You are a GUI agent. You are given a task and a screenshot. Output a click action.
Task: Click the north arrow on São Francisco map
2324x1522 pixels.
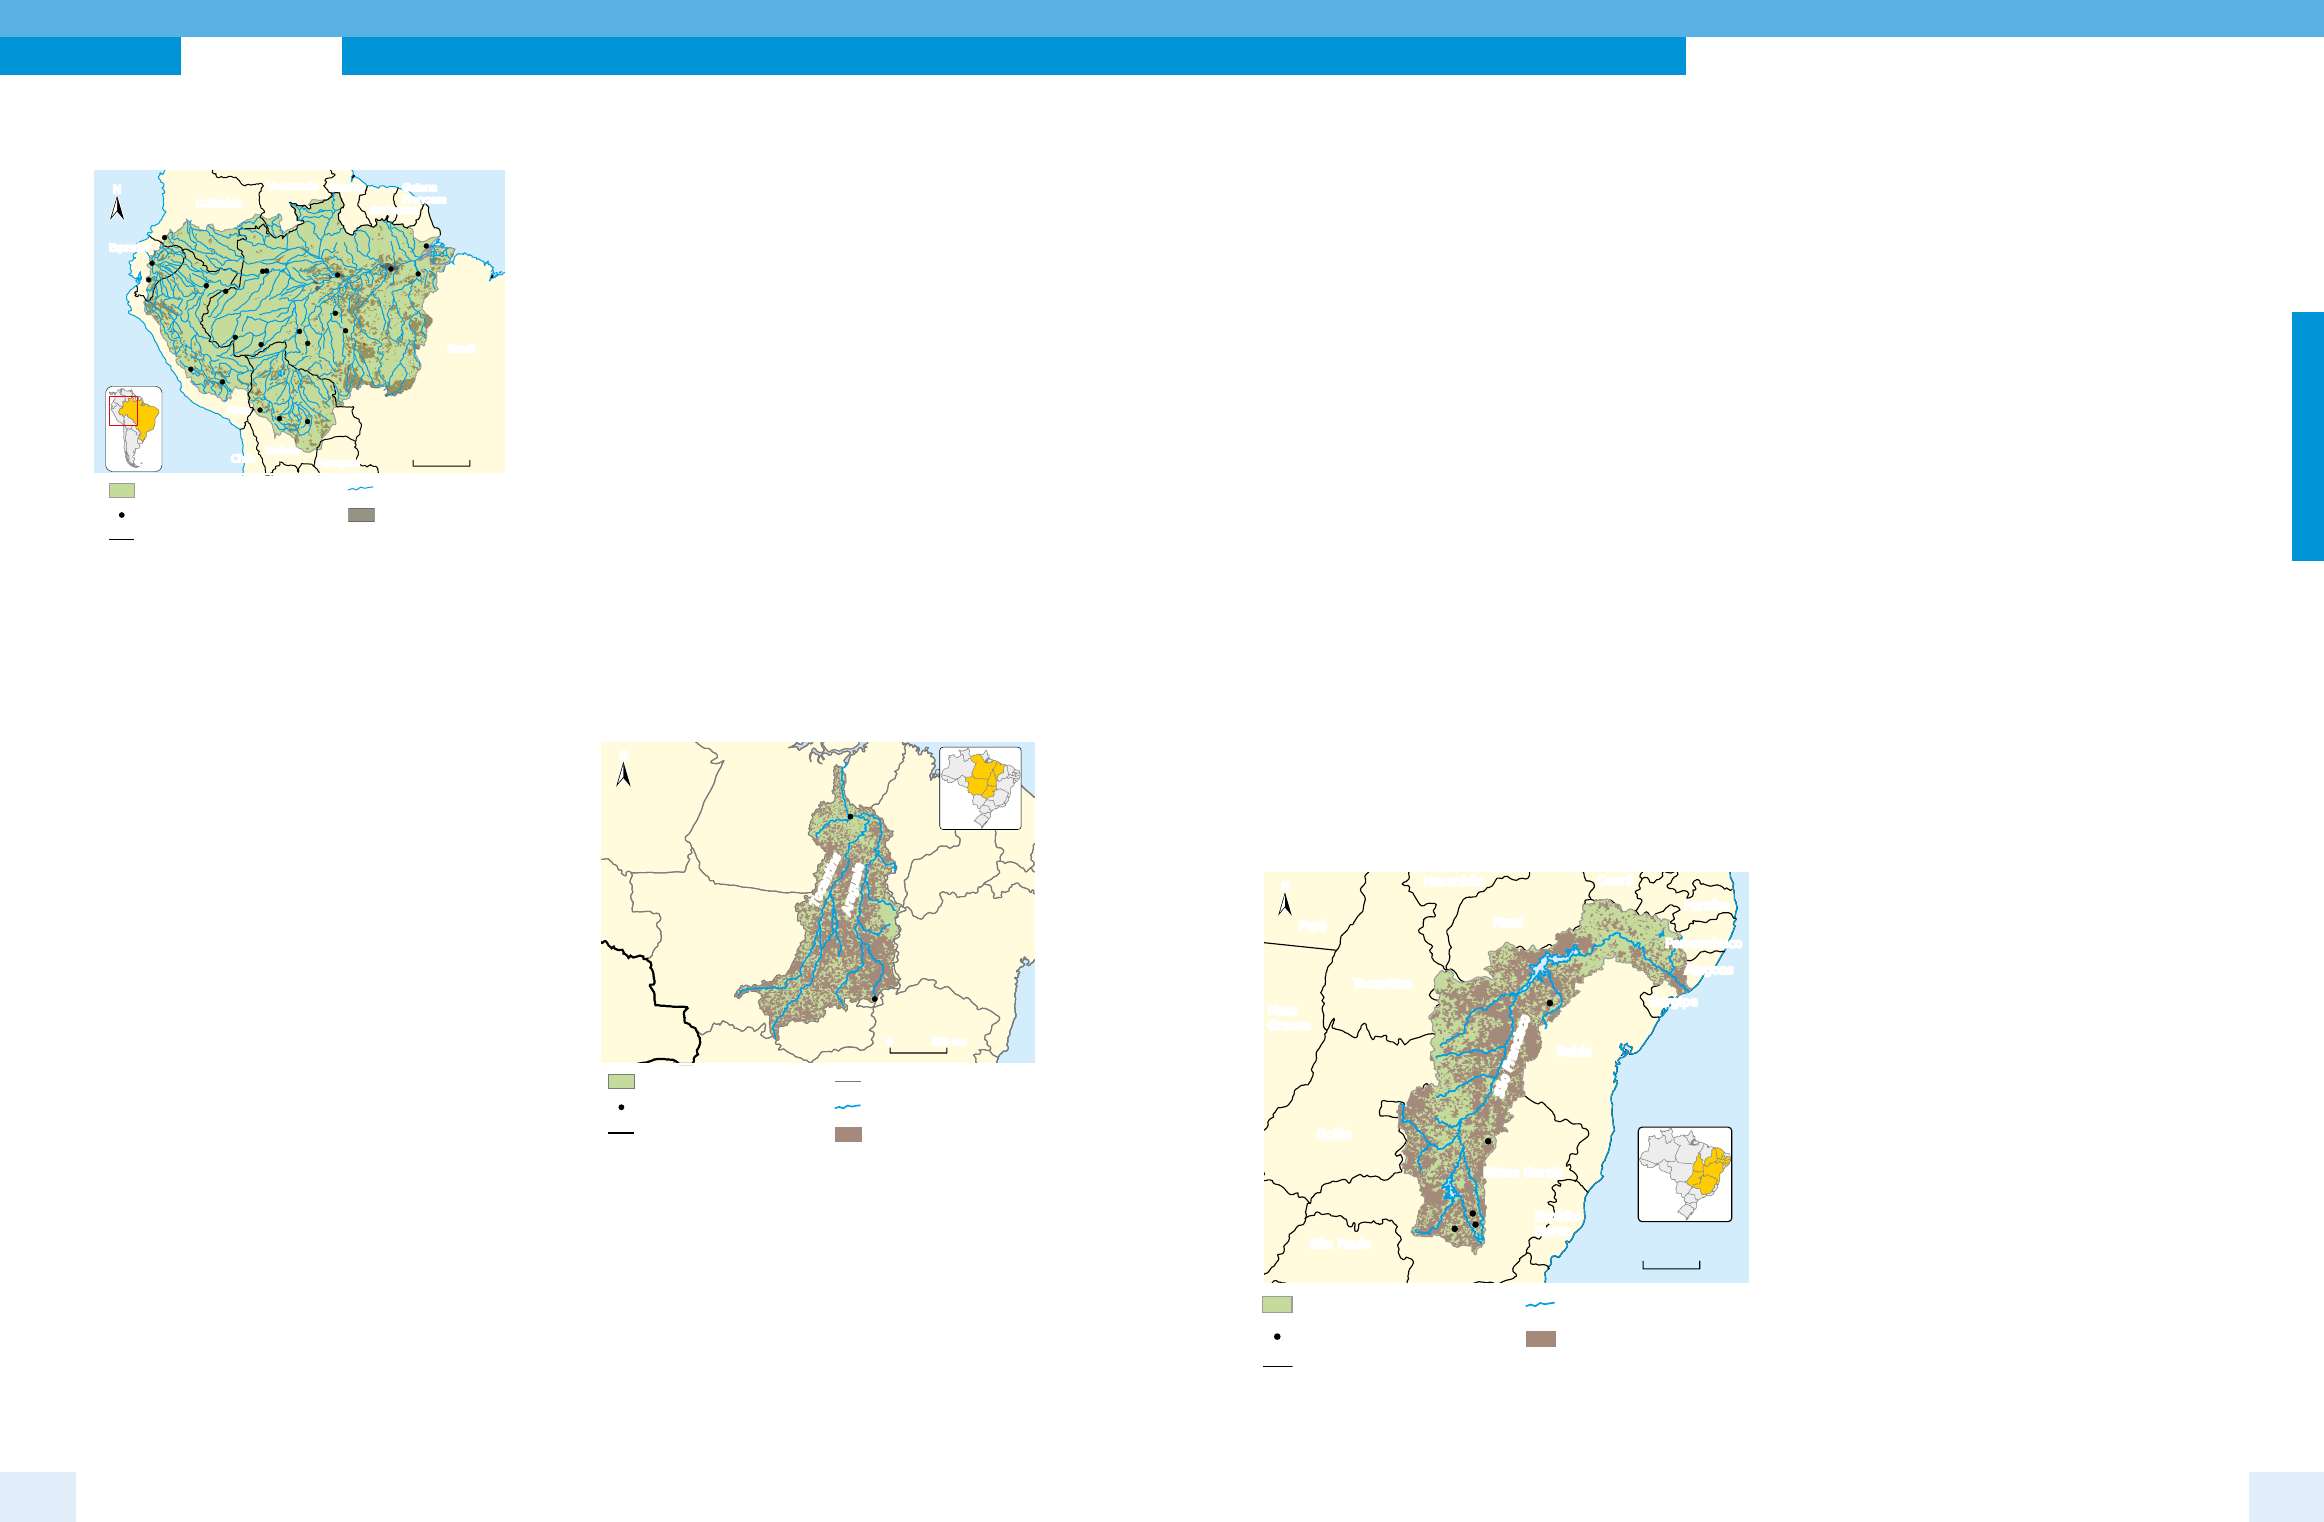tap(1285, 904)
